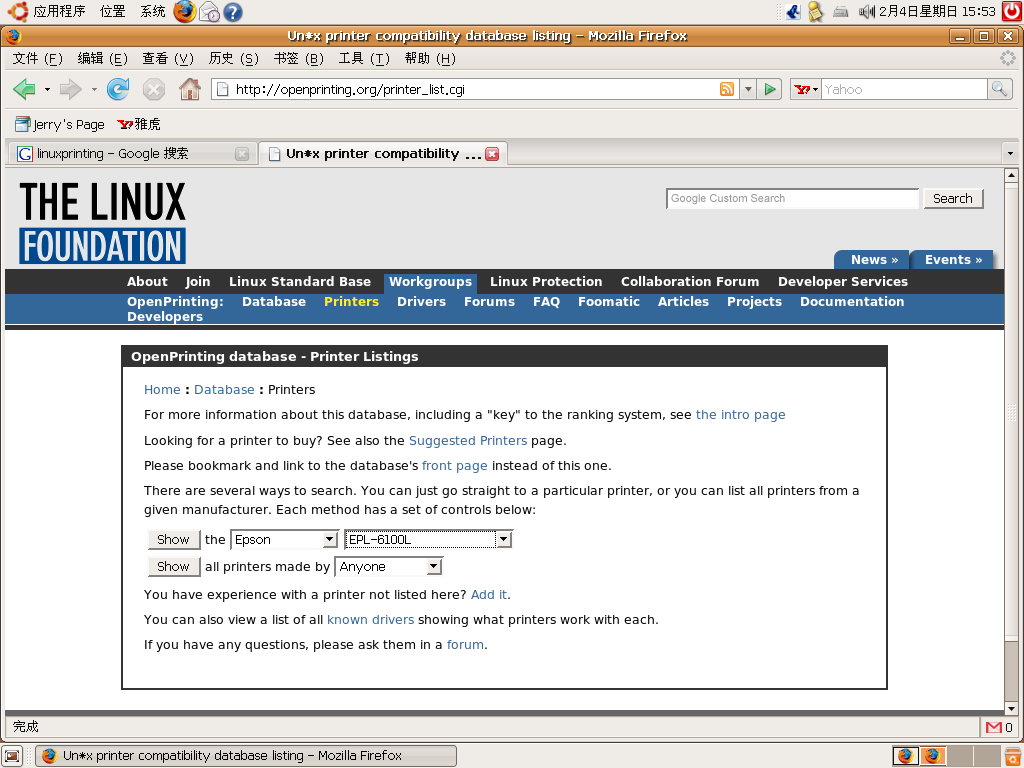The width and height of the screenshot is (1024, 768).
Task: Click the show desktop icon in bottom panel
Action: click(12, 756)
